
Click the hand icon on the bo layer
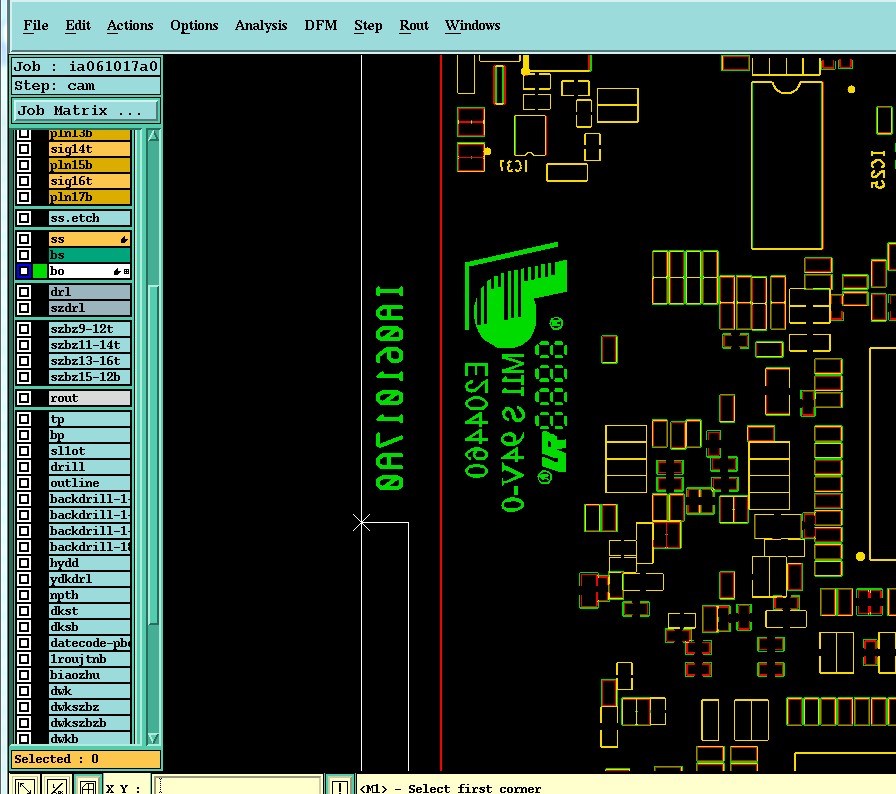117,271
